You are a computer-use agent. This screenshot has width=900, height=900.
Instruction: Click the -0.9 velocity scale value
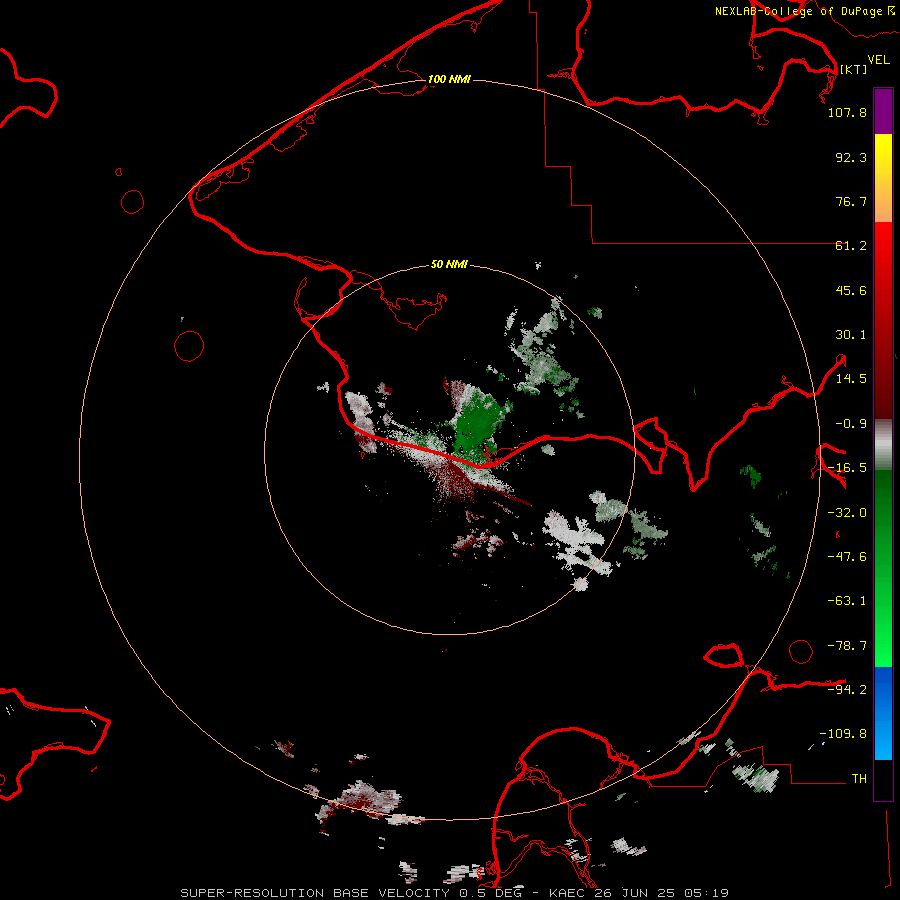pos(851,424)
